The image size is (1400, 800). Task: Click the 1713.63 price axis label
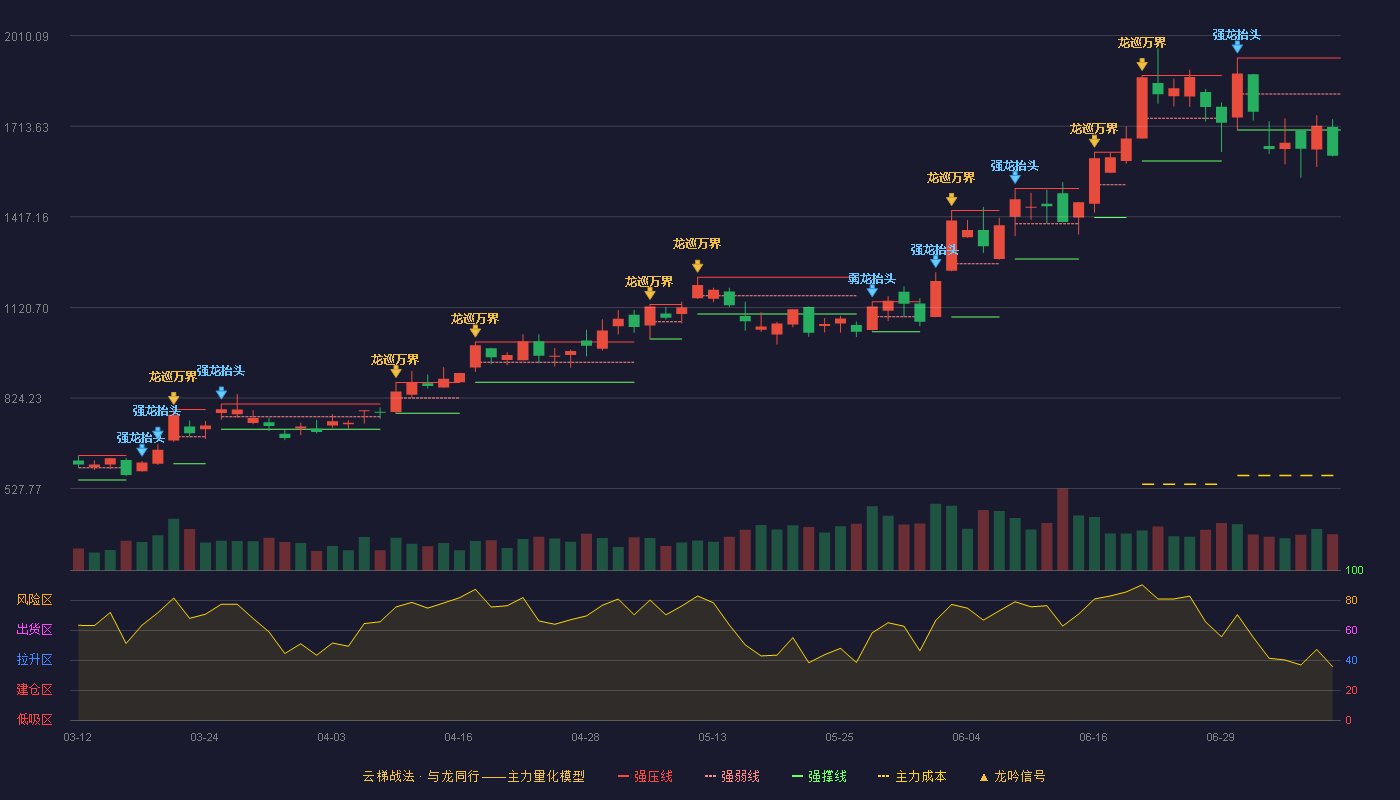coord(26,127)
